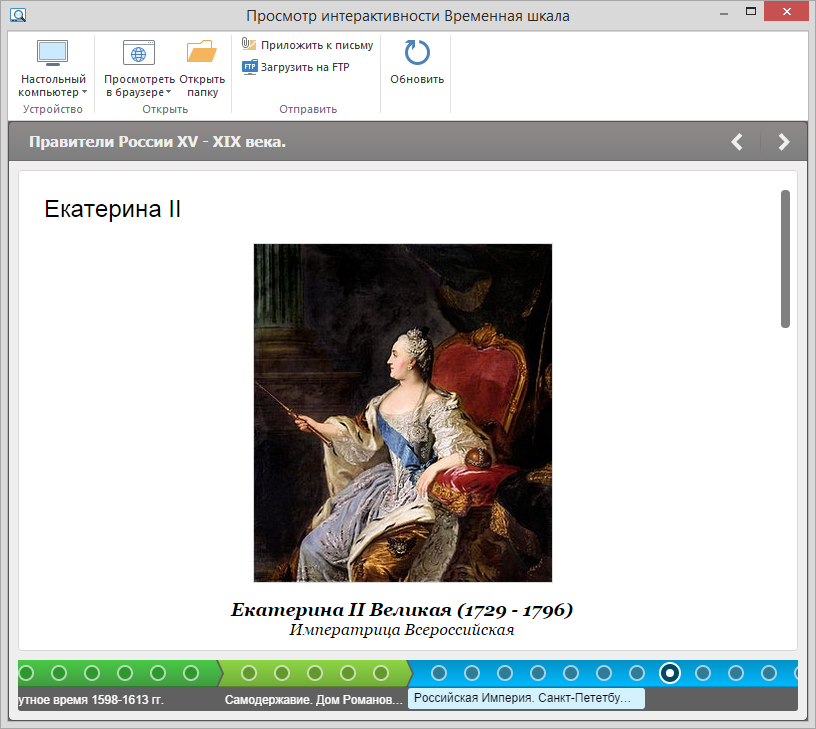The height and width of the screenshot is (729, 816).
Task: Open the Просмотреть в браузере dropdown
Action: coord(139,68)
